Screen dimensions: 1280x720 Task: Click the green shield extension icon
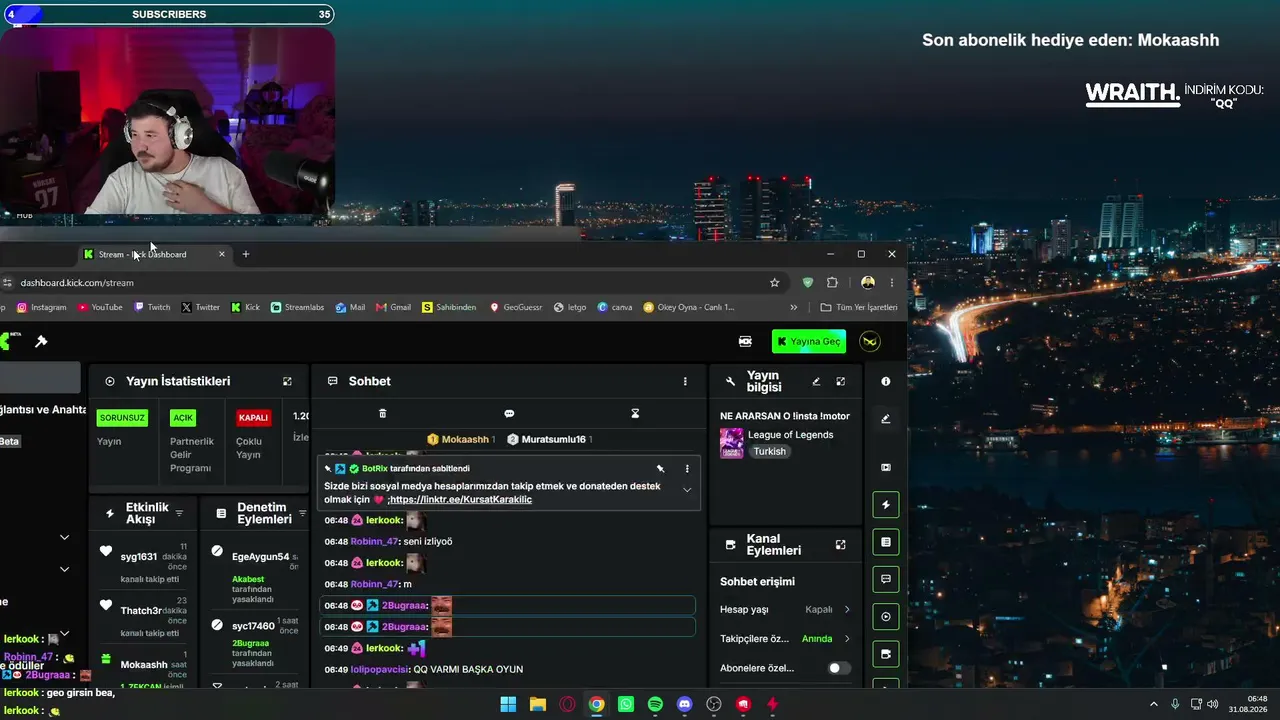click(x=808, y=283)
